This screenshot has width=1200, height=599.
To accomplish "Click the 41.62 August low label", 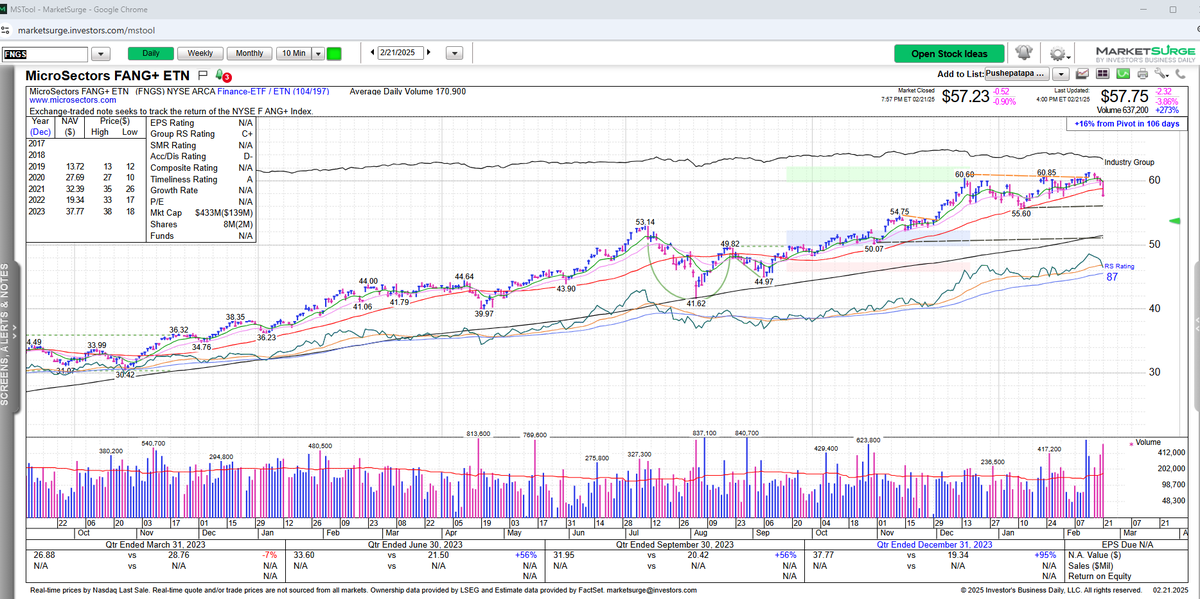I will point(696,303).
